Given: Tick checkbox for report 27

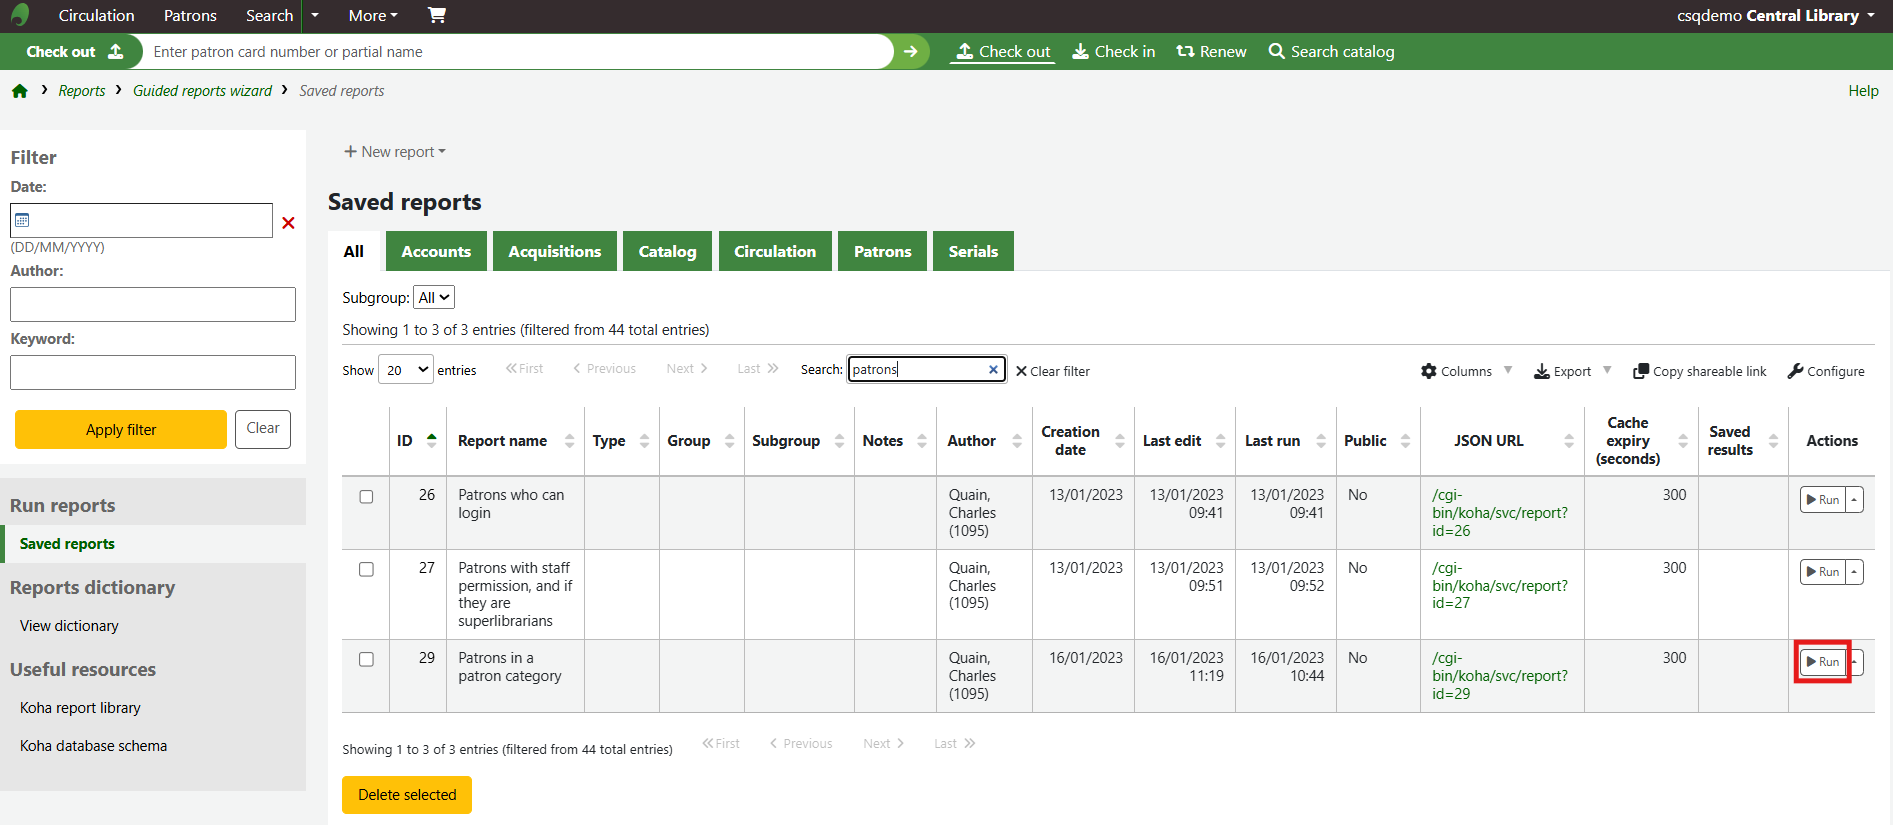Looking at the screenshot, I should 366,569.
